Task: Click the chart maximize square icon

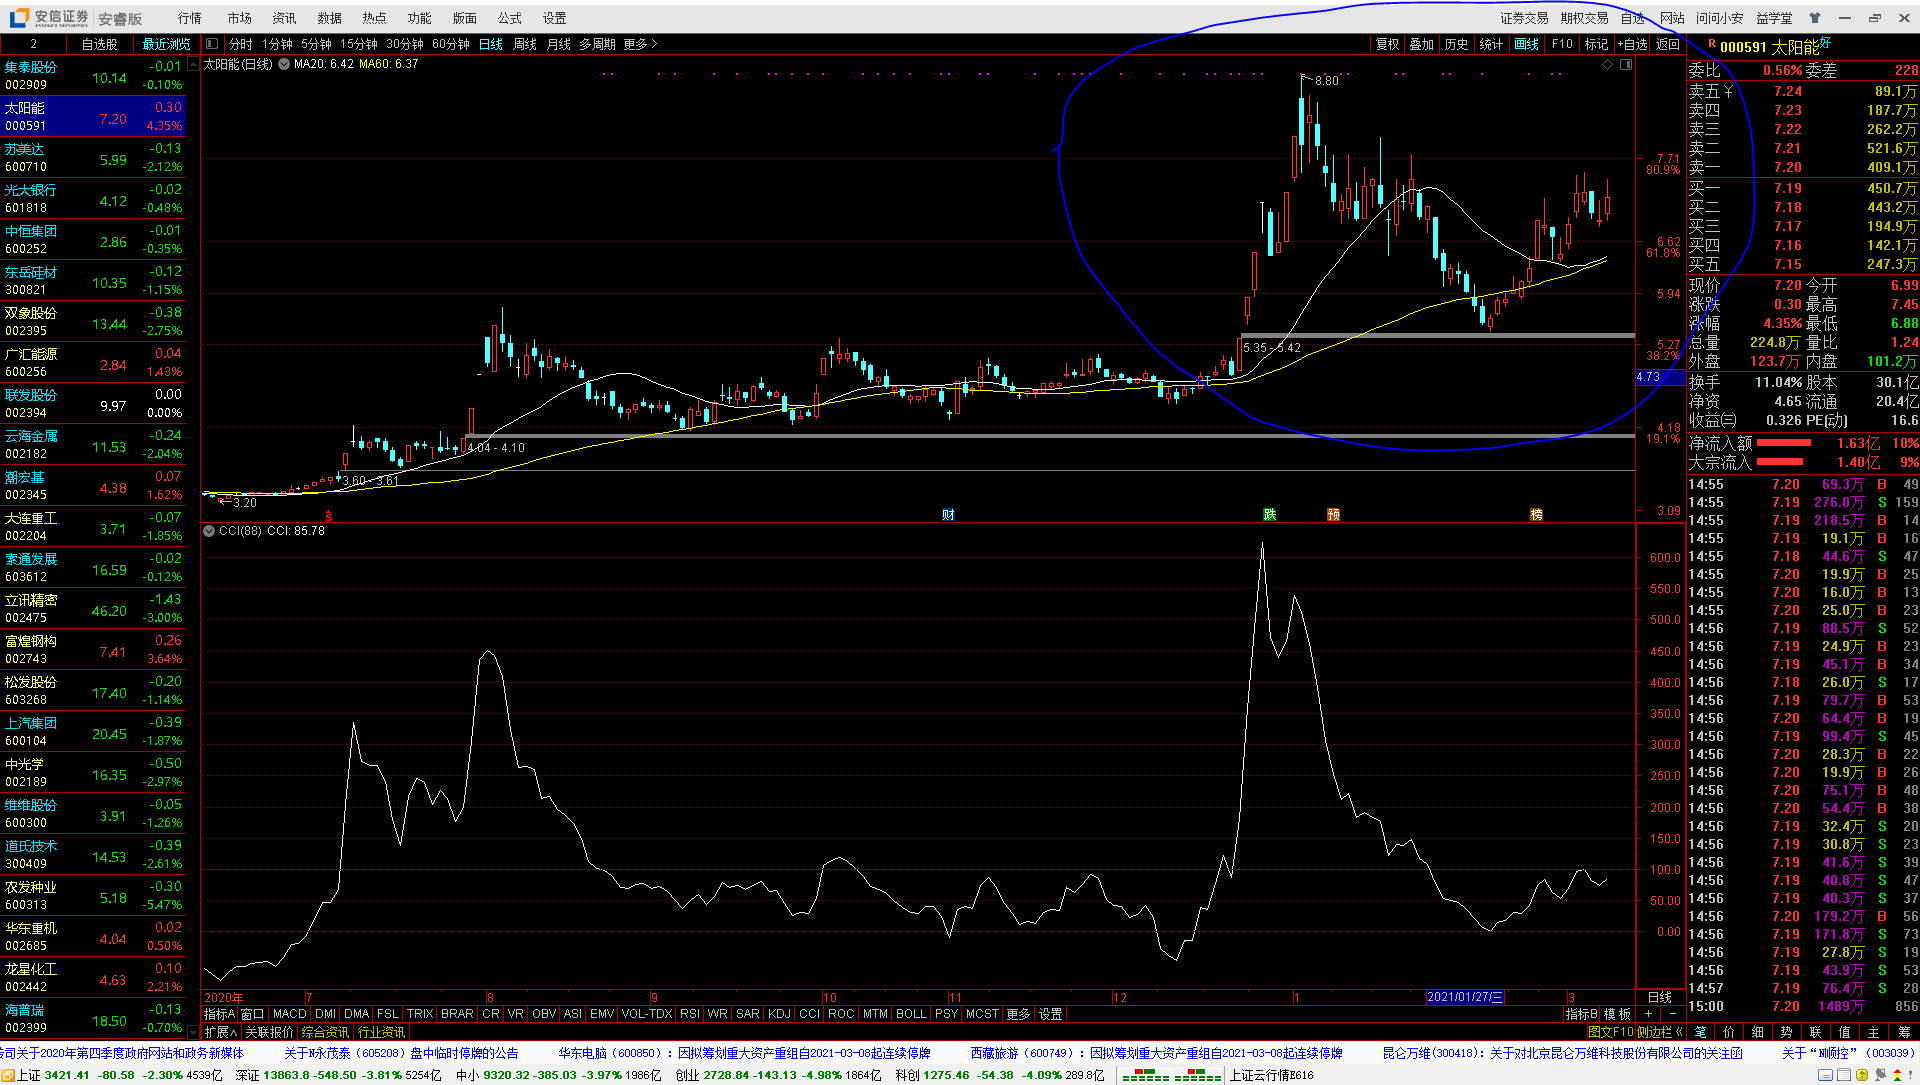Action: tap(1626, 64)
